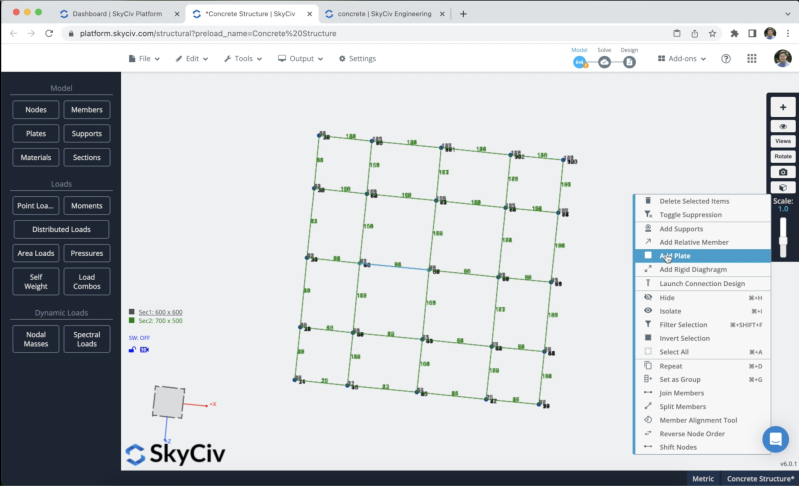Click the plus icon on right toolbar
799x486 pixels.
click(783, 107)
